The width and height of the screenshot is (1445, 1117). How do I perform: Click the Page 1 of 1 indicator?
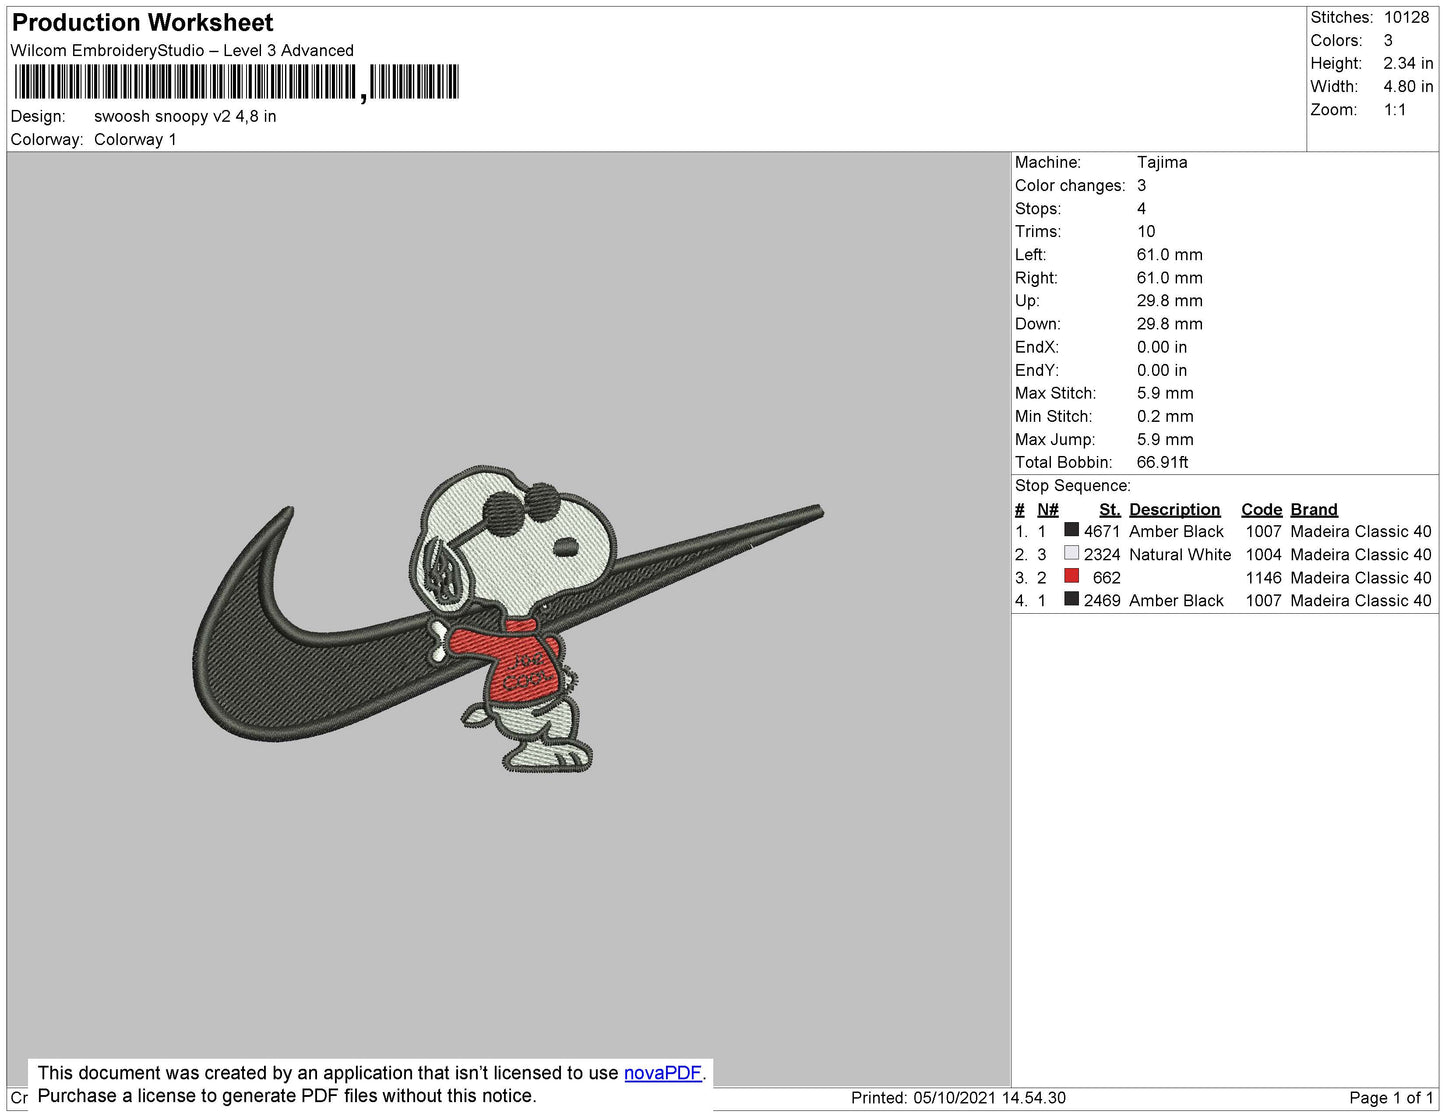[1391, 1097]
